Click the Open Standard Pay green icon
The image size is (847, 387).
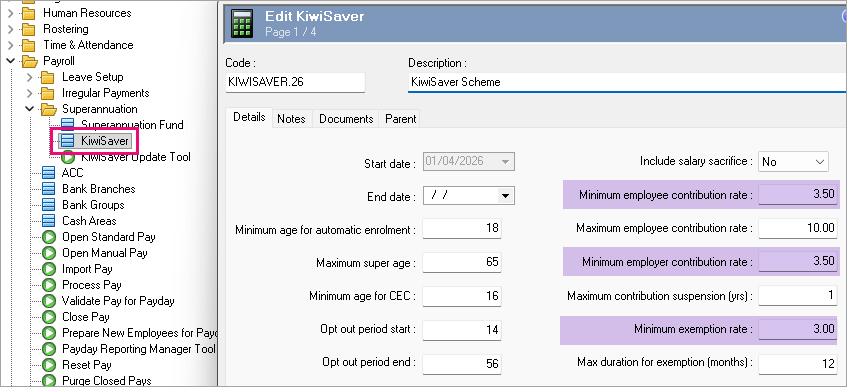pos(49,237)
